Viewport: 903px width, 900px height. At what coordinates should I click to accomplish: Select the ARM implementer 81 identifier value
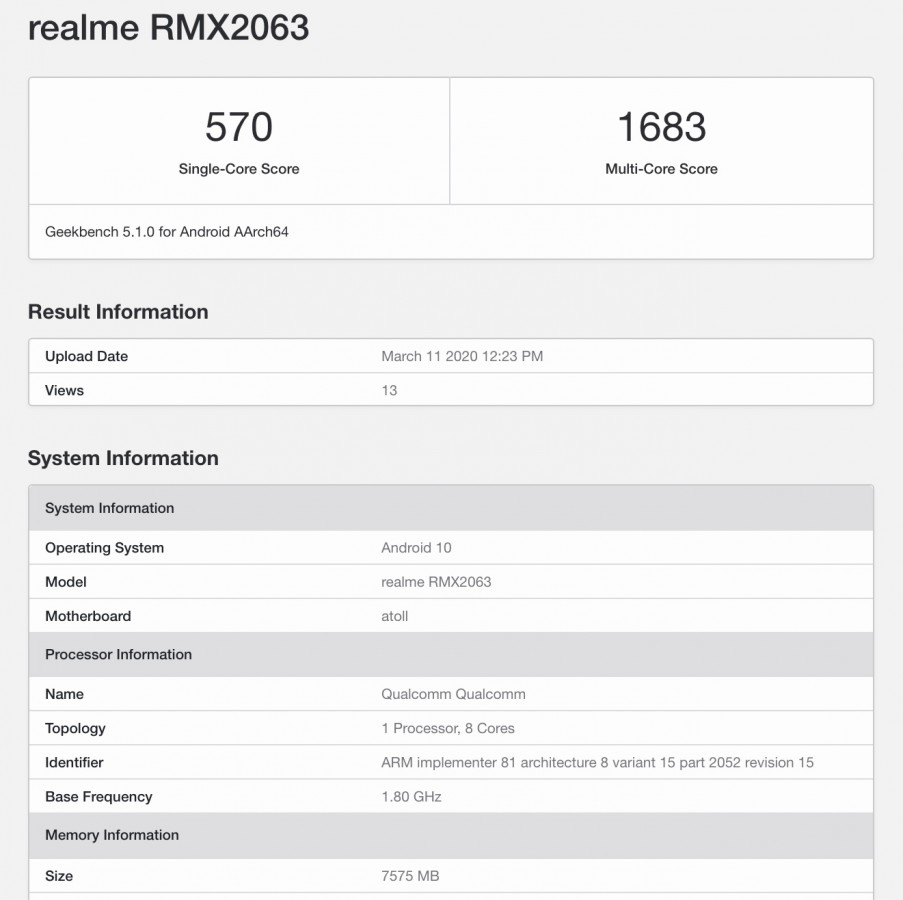click(x=597, y=762)
